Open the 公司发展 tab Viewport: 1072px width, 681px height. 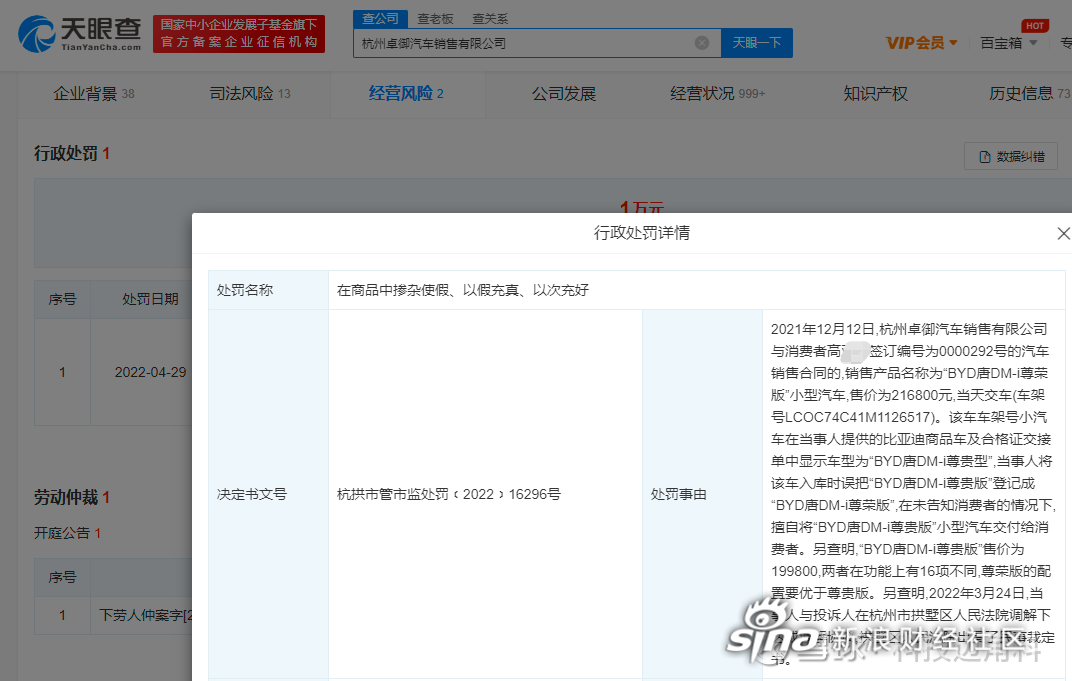click(x=564, y=94)
